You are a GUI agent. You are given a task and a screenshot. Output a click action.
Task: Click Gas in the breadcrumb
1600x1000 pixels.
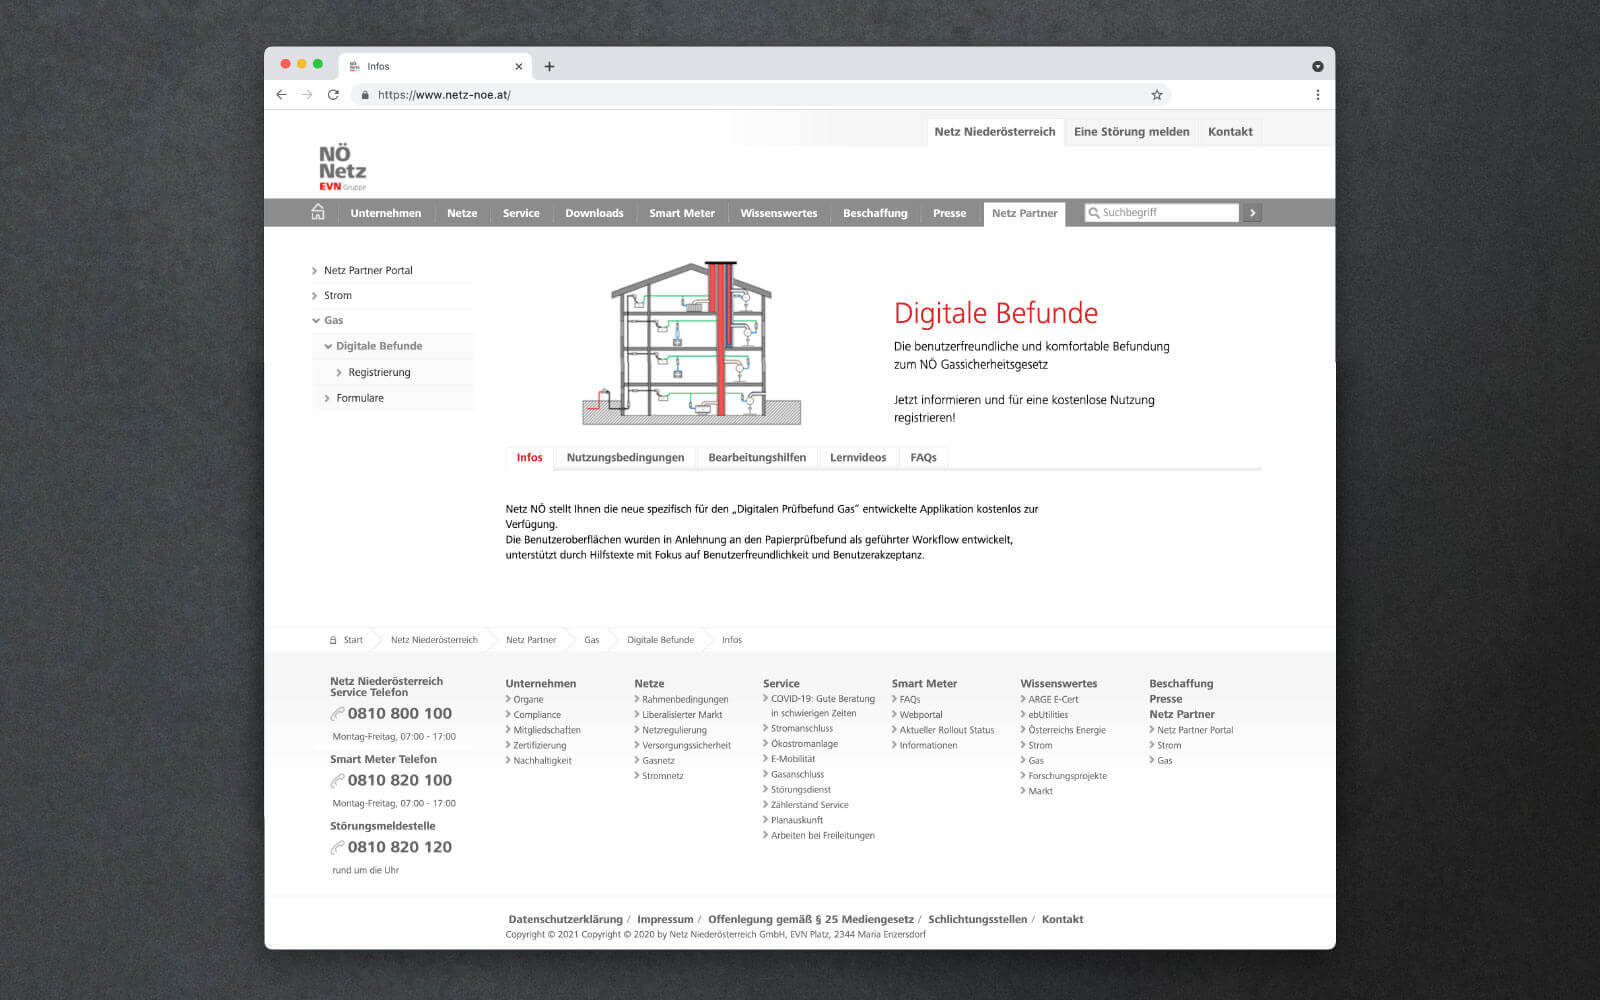pos(592,640)
